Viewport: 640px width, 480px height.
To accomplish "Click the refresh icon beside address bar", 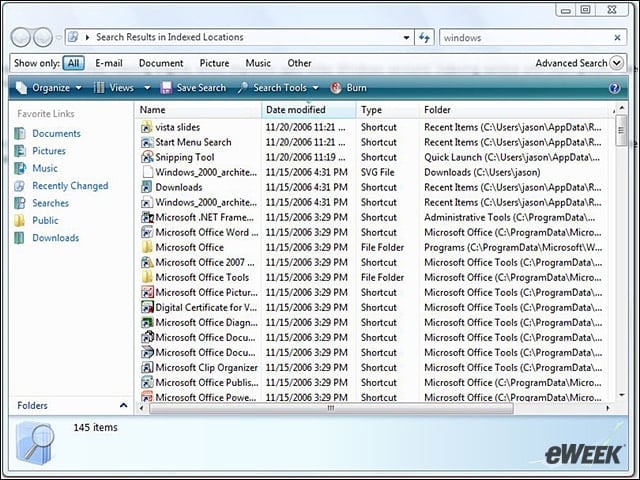I will pos(424,38).
